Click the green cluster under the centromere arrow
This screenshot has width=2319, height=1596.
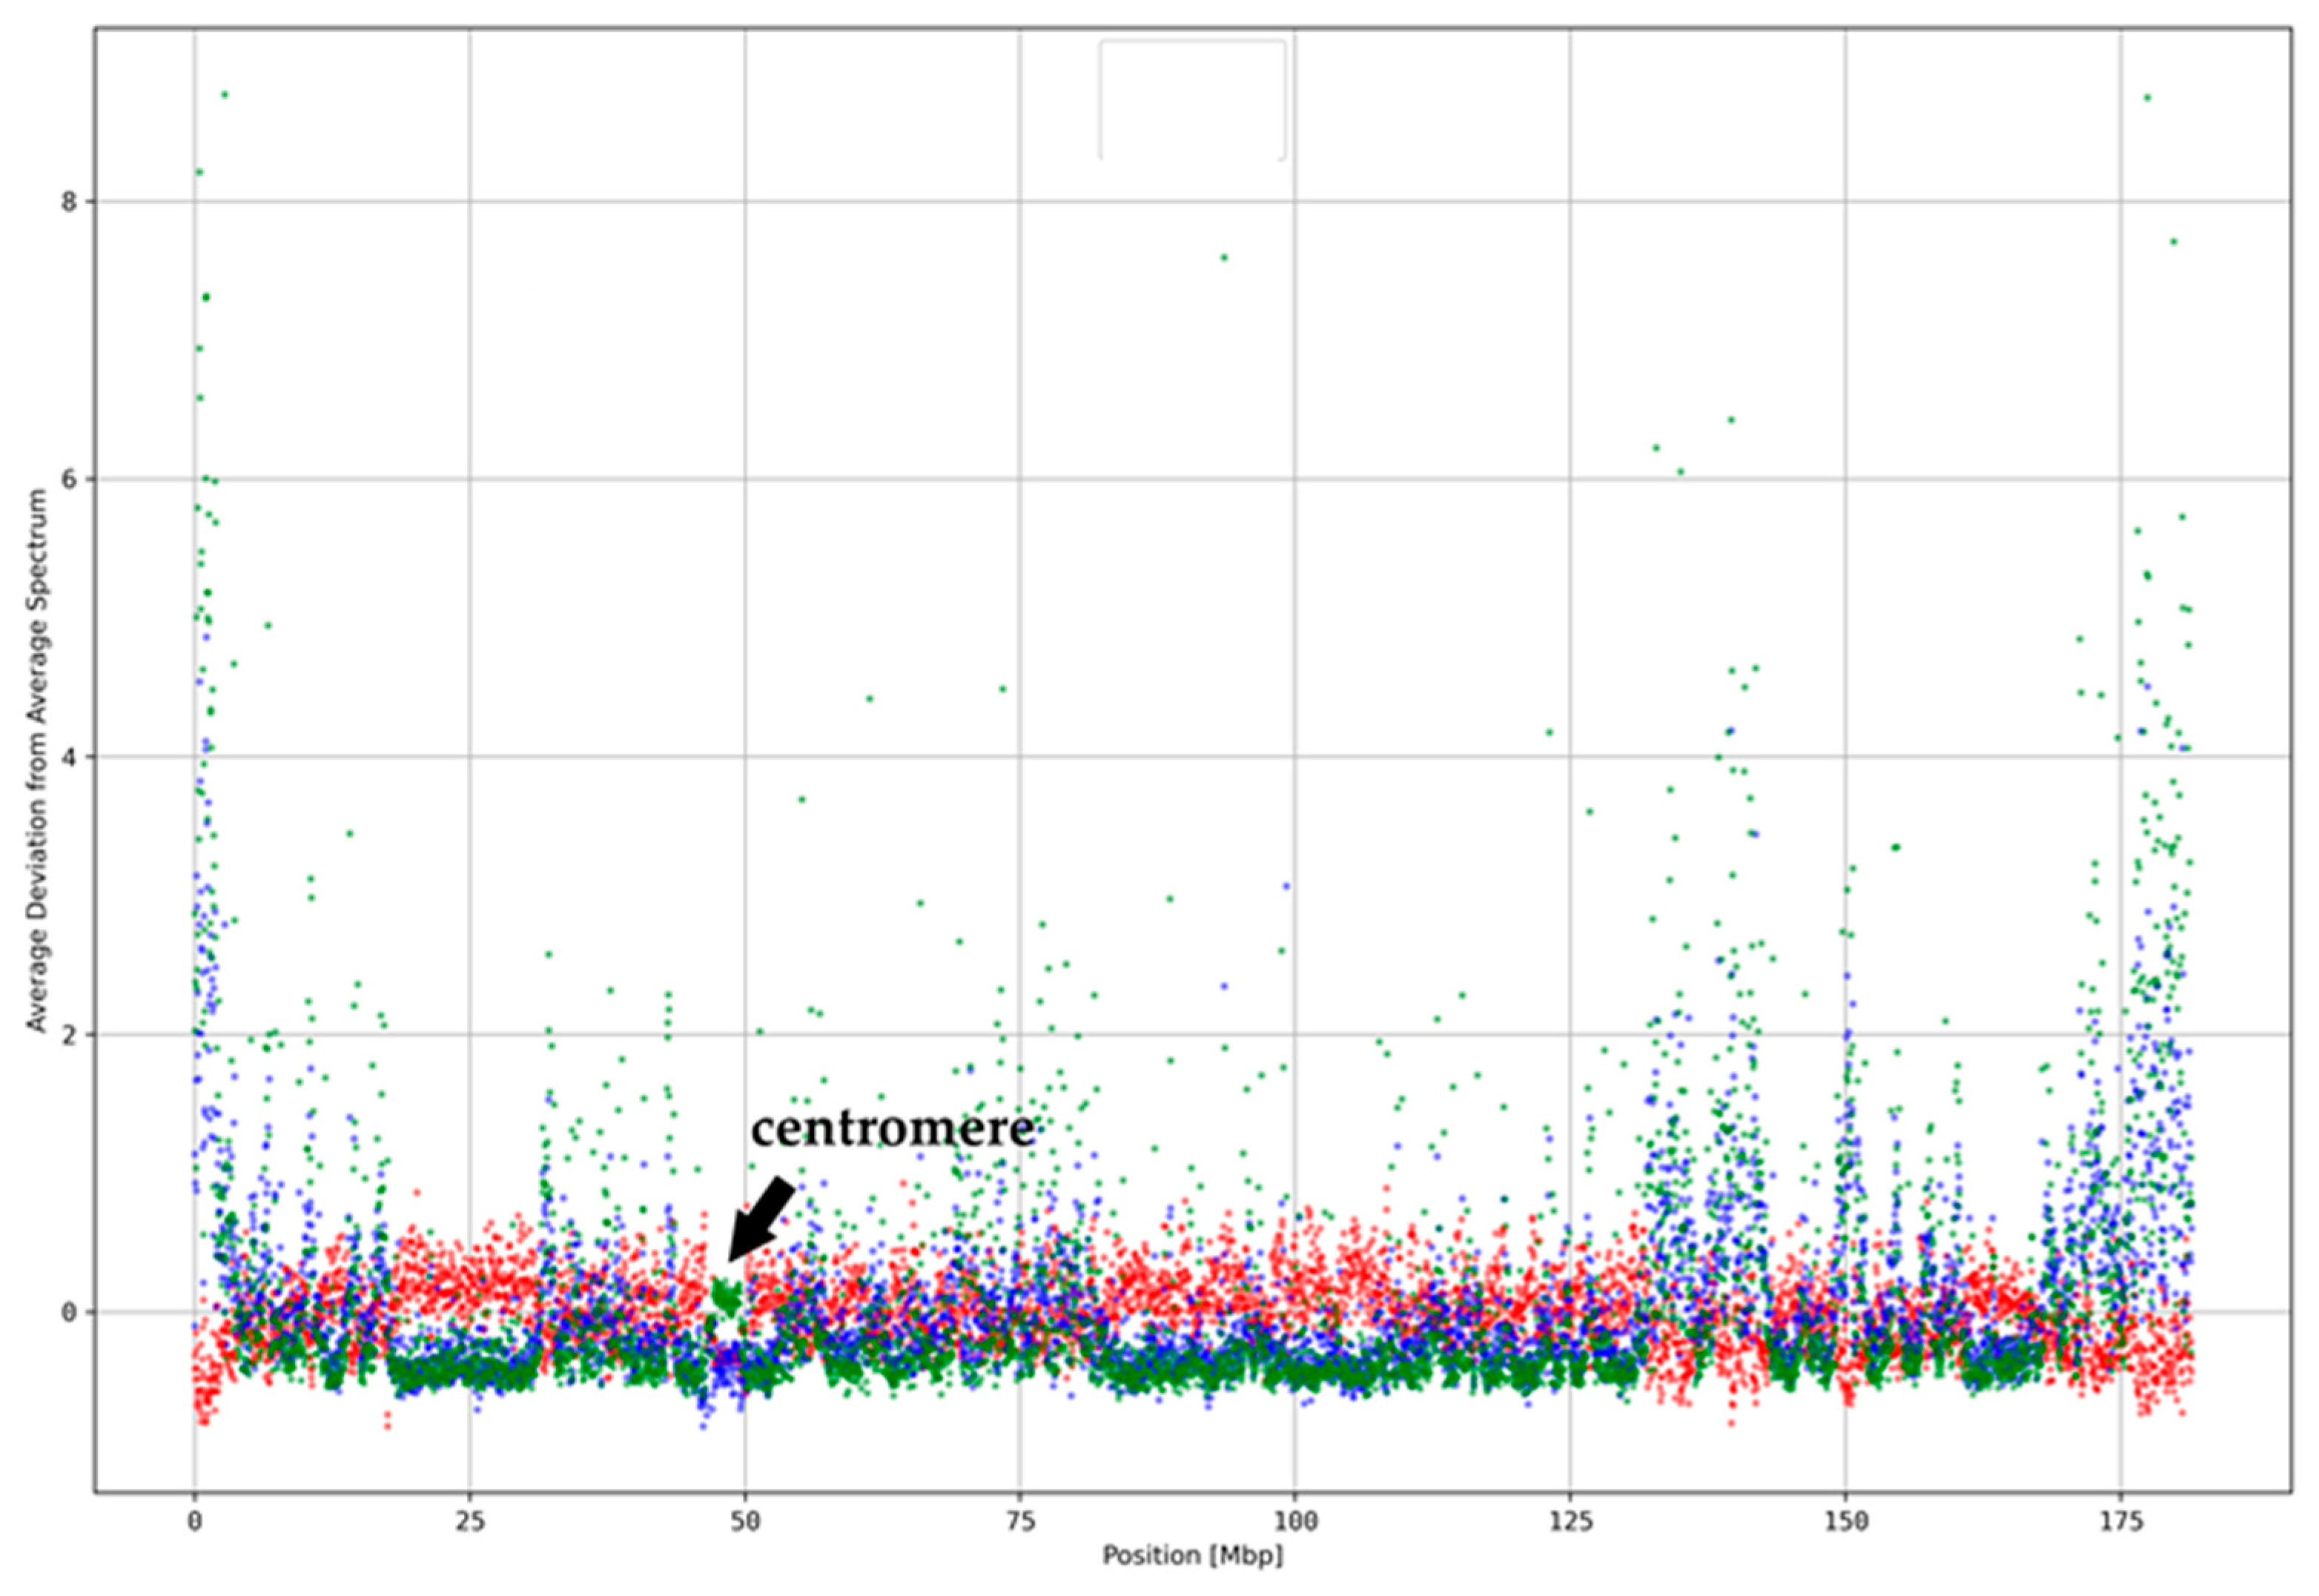click(x=727, y=1299)
